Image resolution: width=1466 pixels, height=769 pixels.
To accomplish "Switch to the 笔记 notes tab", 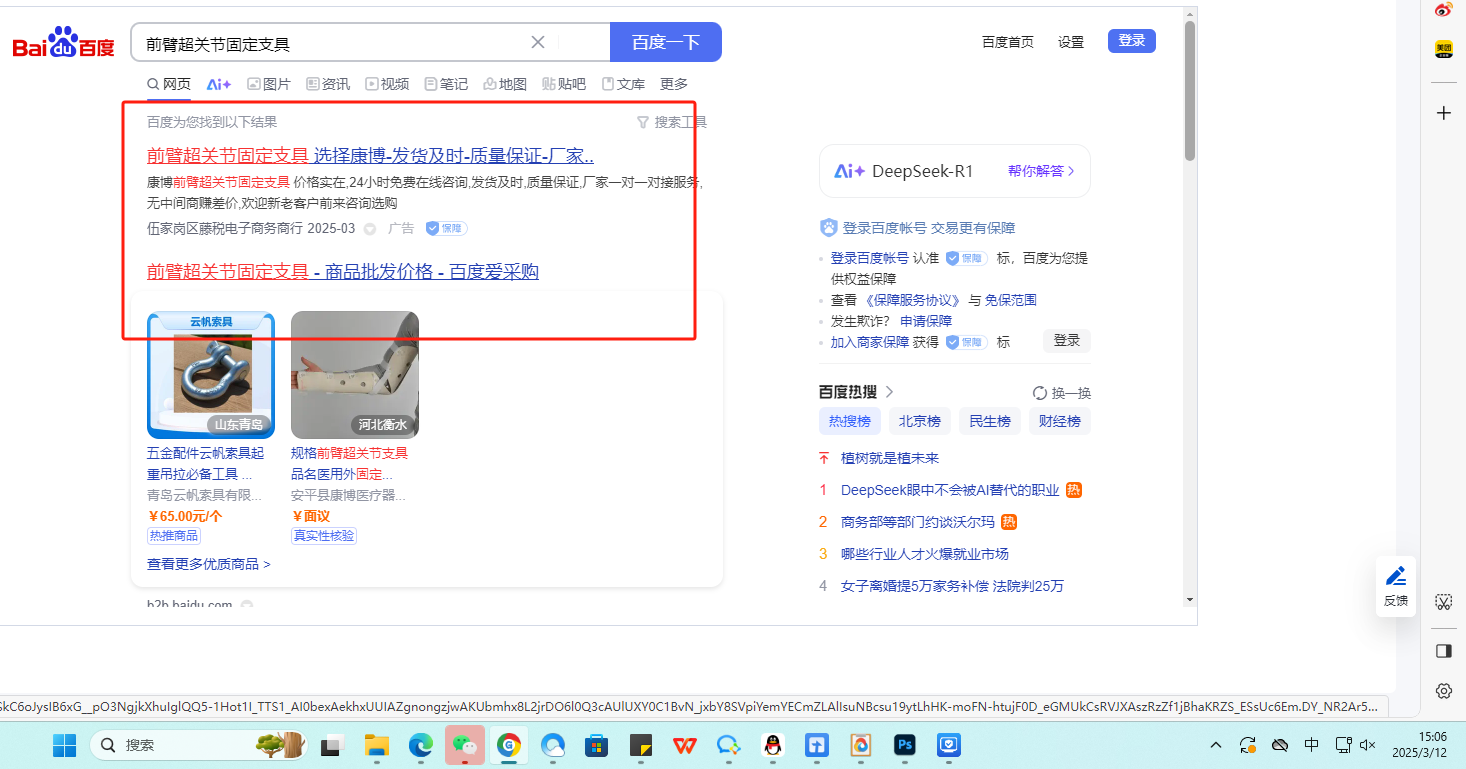I will 446,84.
